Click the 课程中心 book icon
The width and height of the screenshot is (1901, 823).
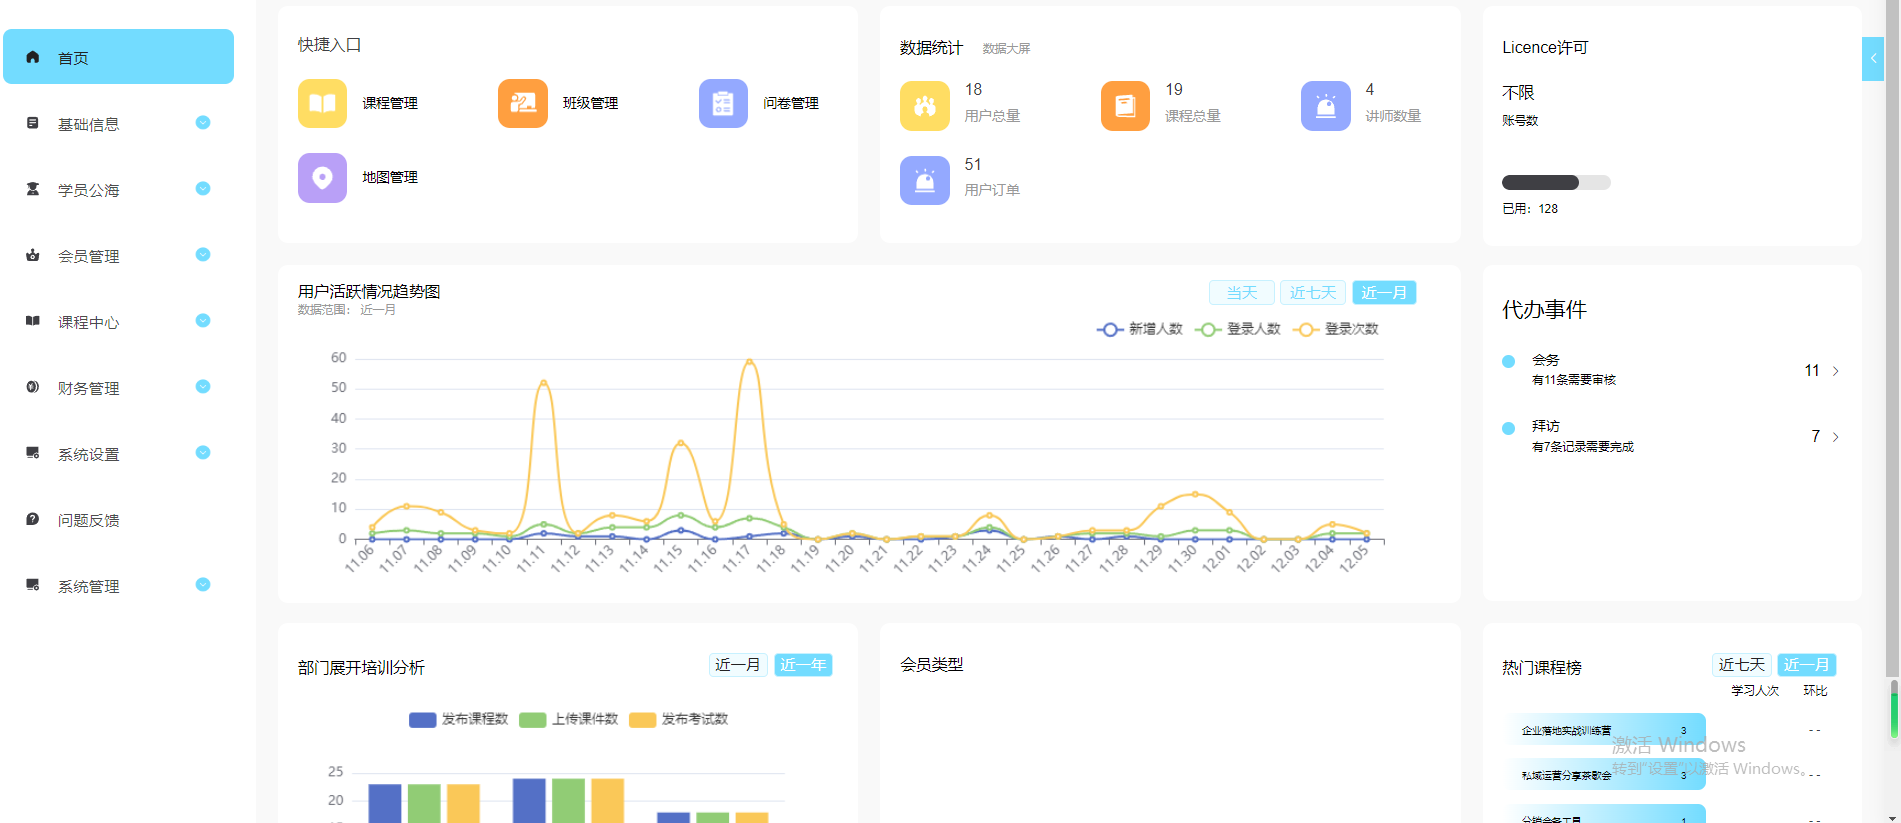(x=33, y=321)
